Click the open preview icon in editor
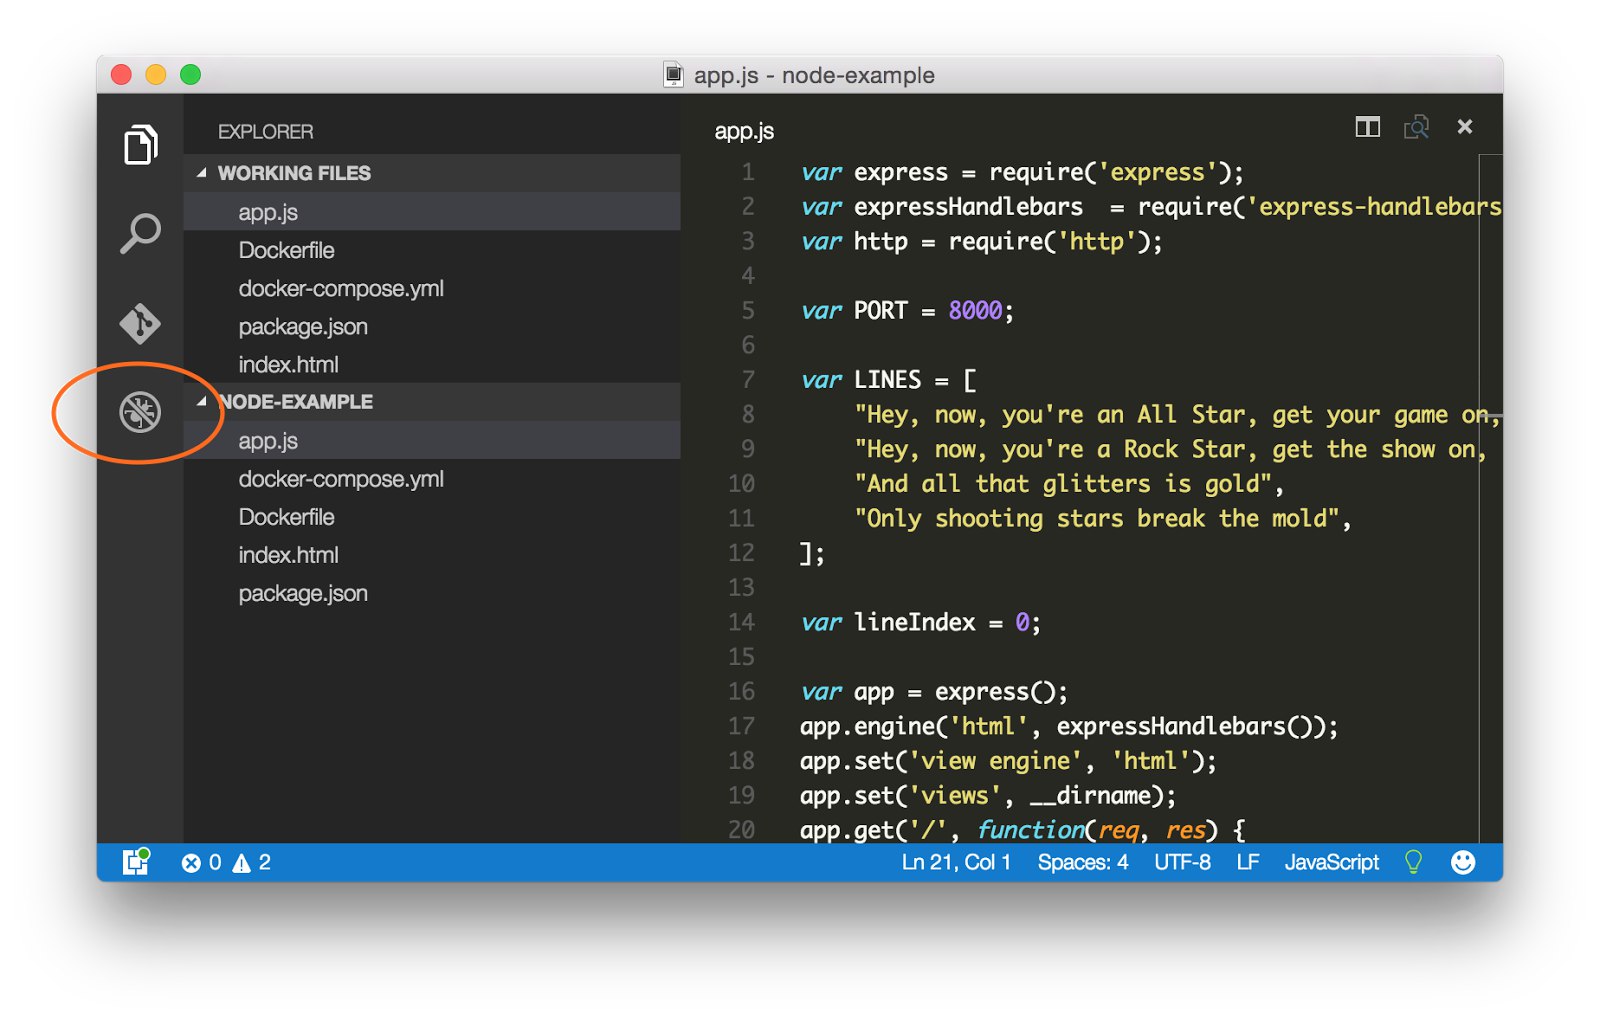 click(x=1416, y=127)
